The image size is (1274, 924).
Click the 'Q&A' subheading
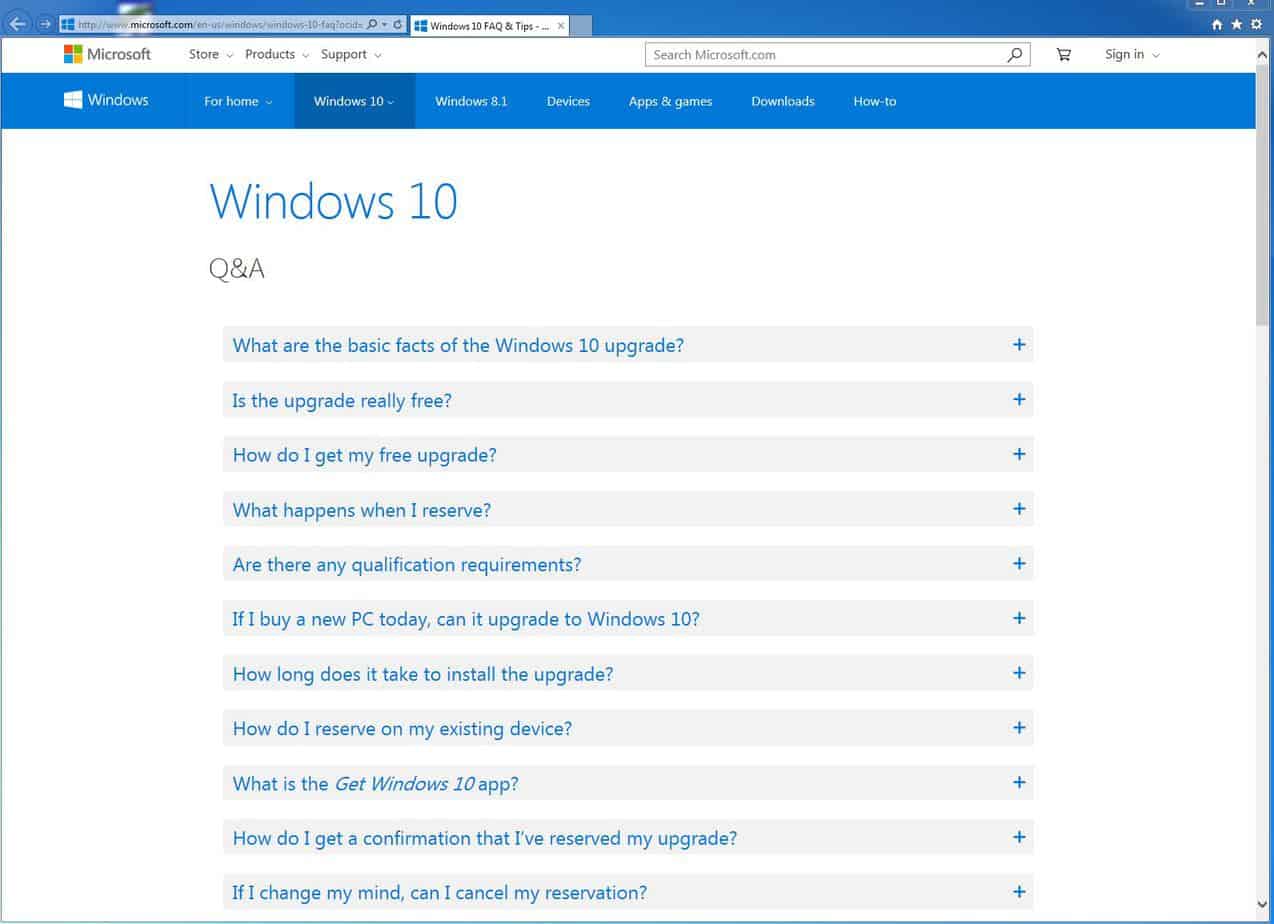[237, 269]
